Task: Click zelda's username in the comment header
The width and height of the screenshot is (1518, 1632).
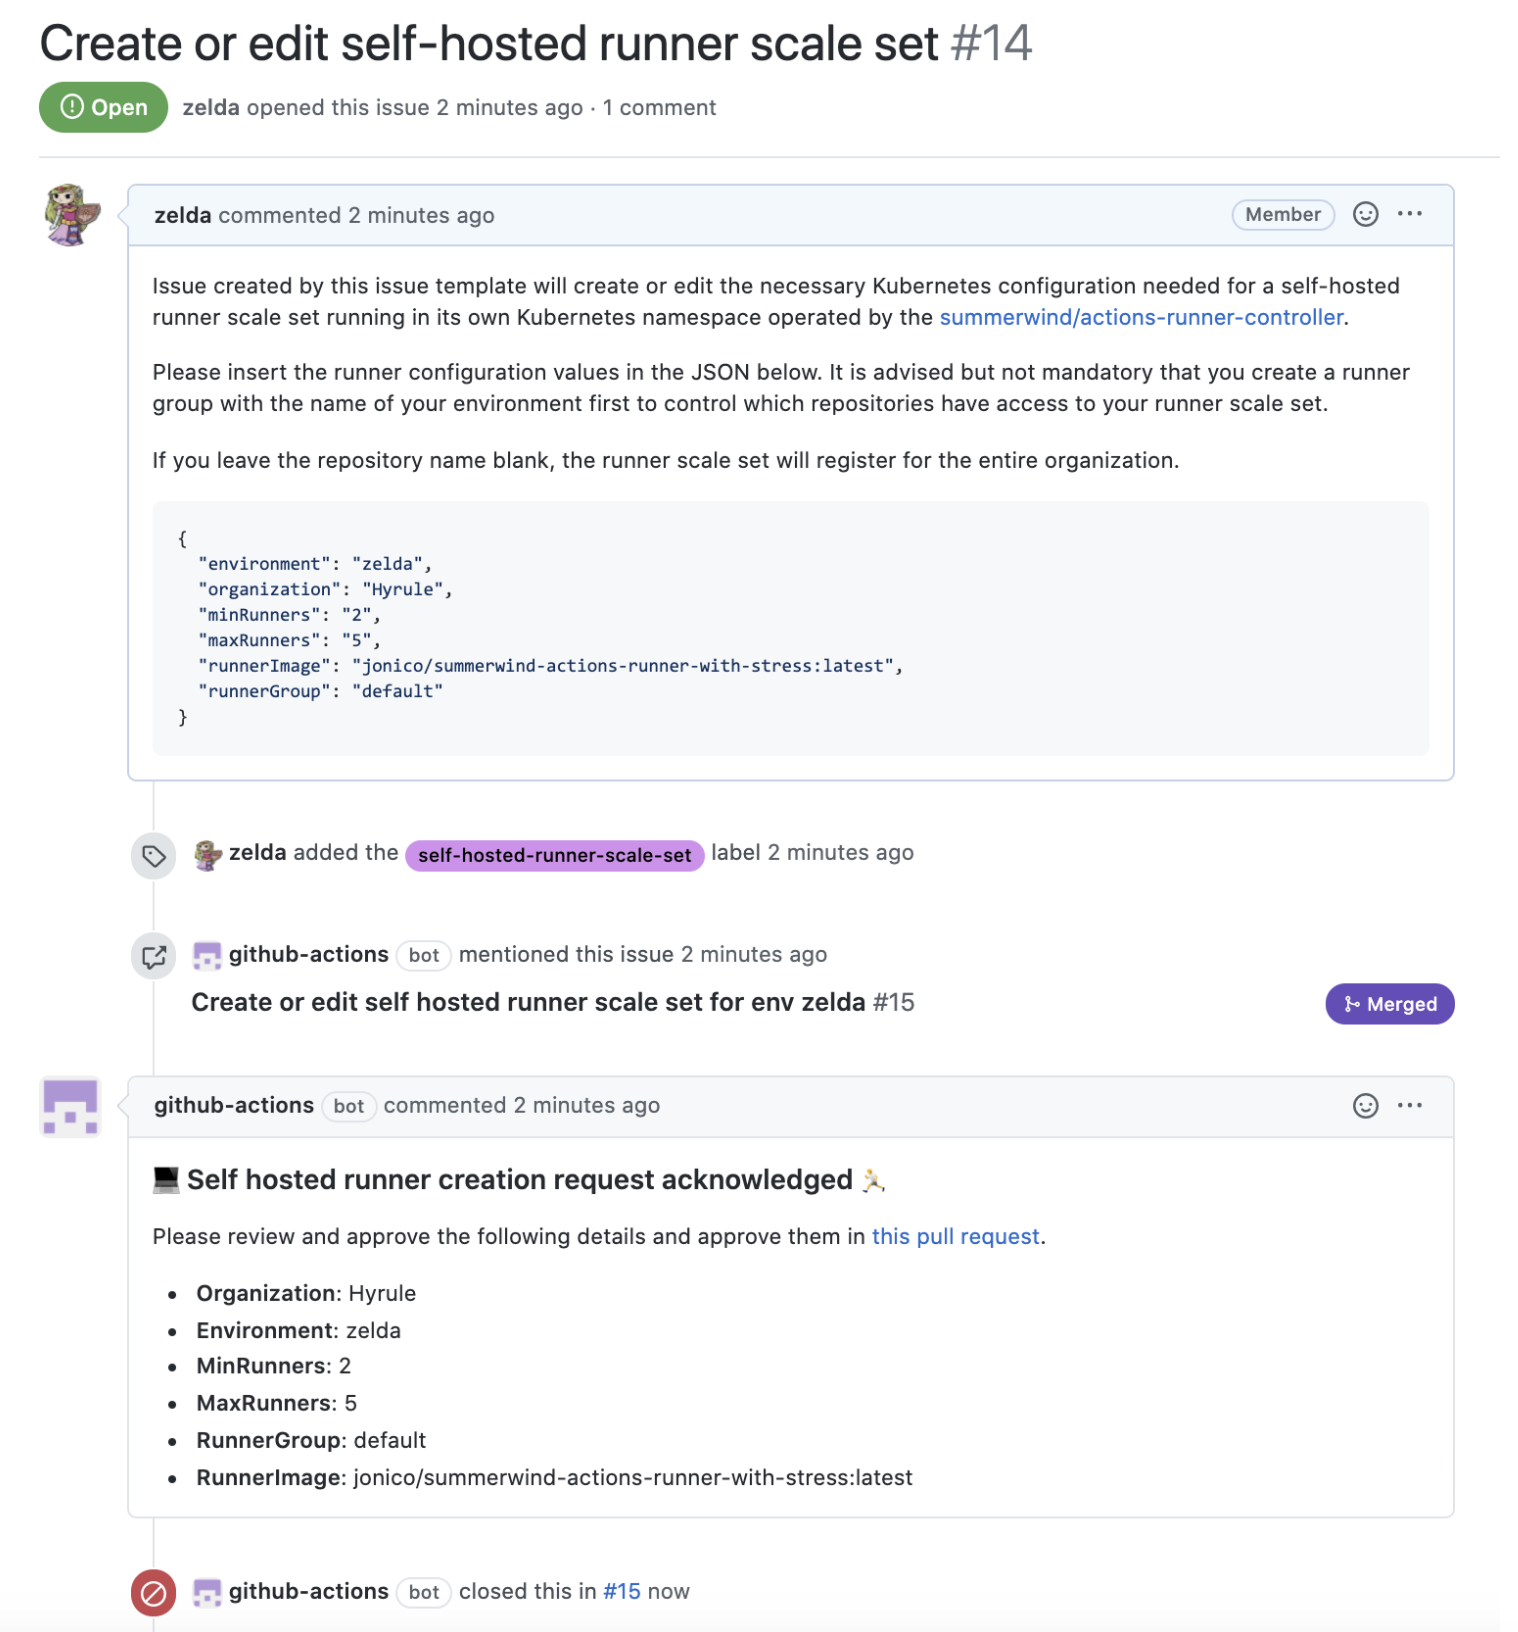Action: coord(182,215)
